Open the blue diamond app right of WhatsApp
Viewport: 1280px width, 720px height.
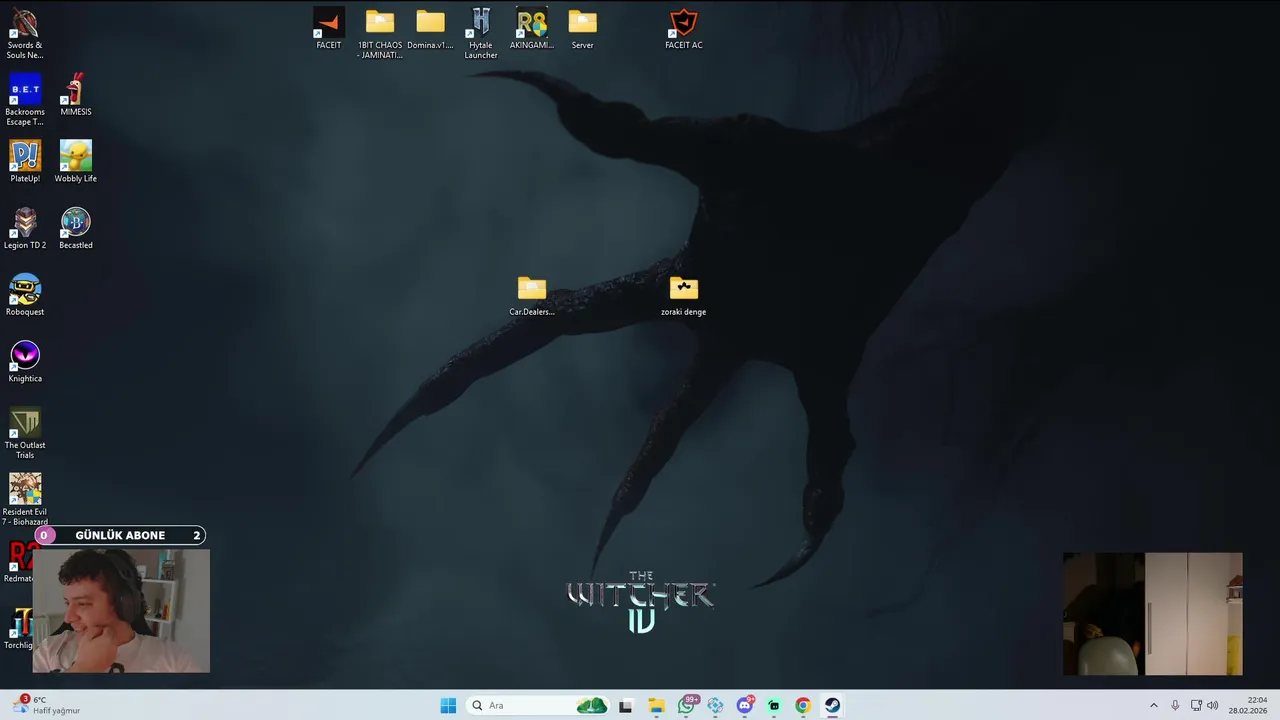[x=715, y=705]
